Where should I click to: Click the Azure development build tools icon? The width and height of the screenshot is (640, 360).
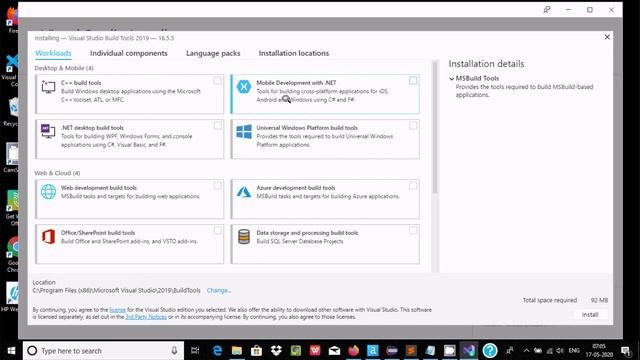[244, 191]
